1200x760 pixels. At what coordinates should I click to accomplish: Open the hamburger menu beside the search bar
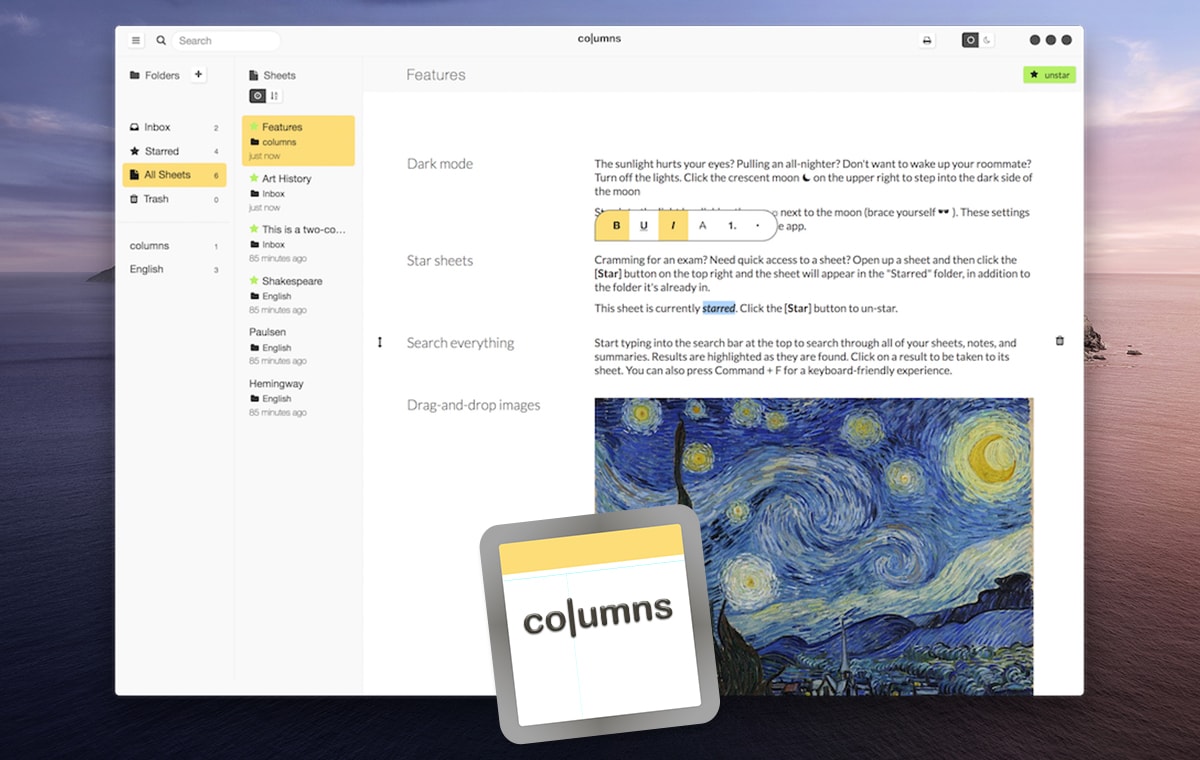click(136, 40)
